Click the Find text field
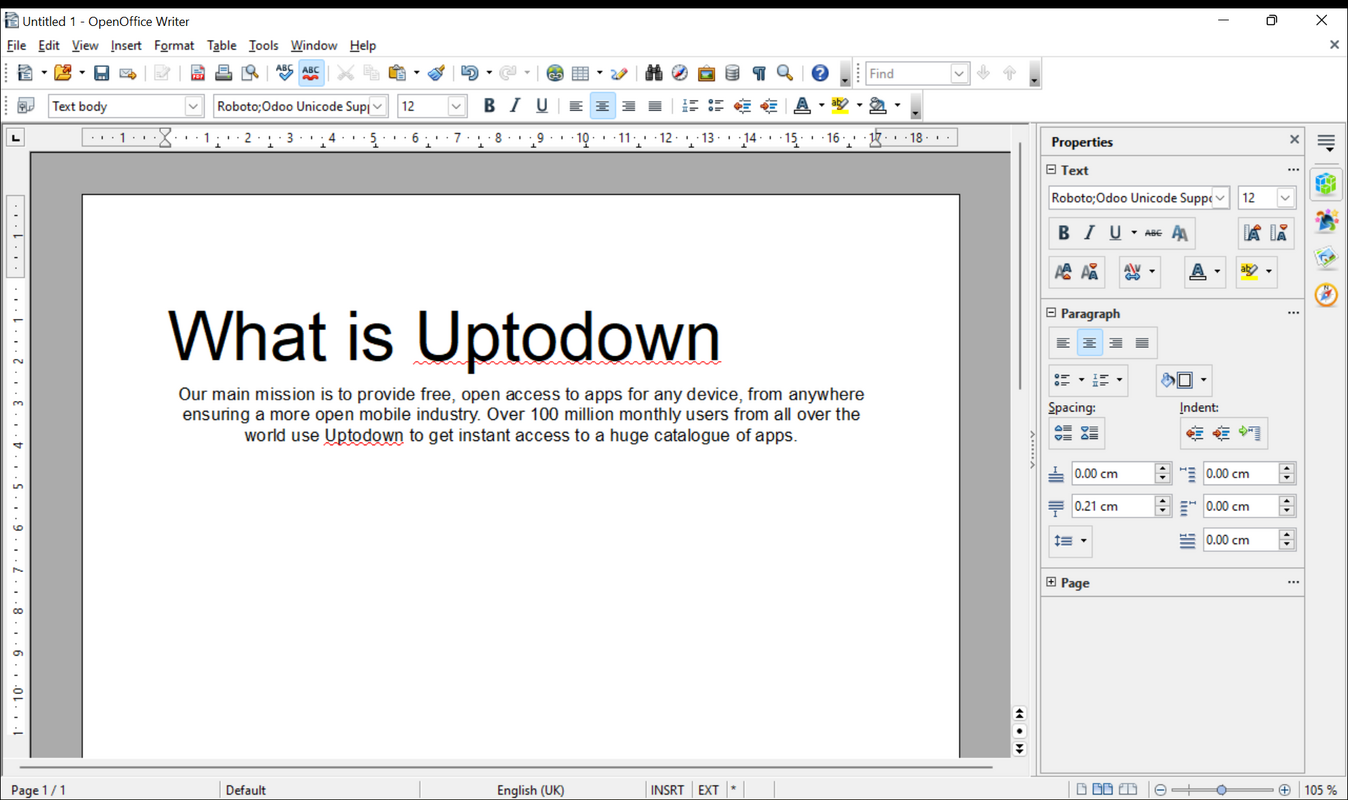Image resolution: width=1348 pixels, height=800 pixels. click(x=908, y=73)
